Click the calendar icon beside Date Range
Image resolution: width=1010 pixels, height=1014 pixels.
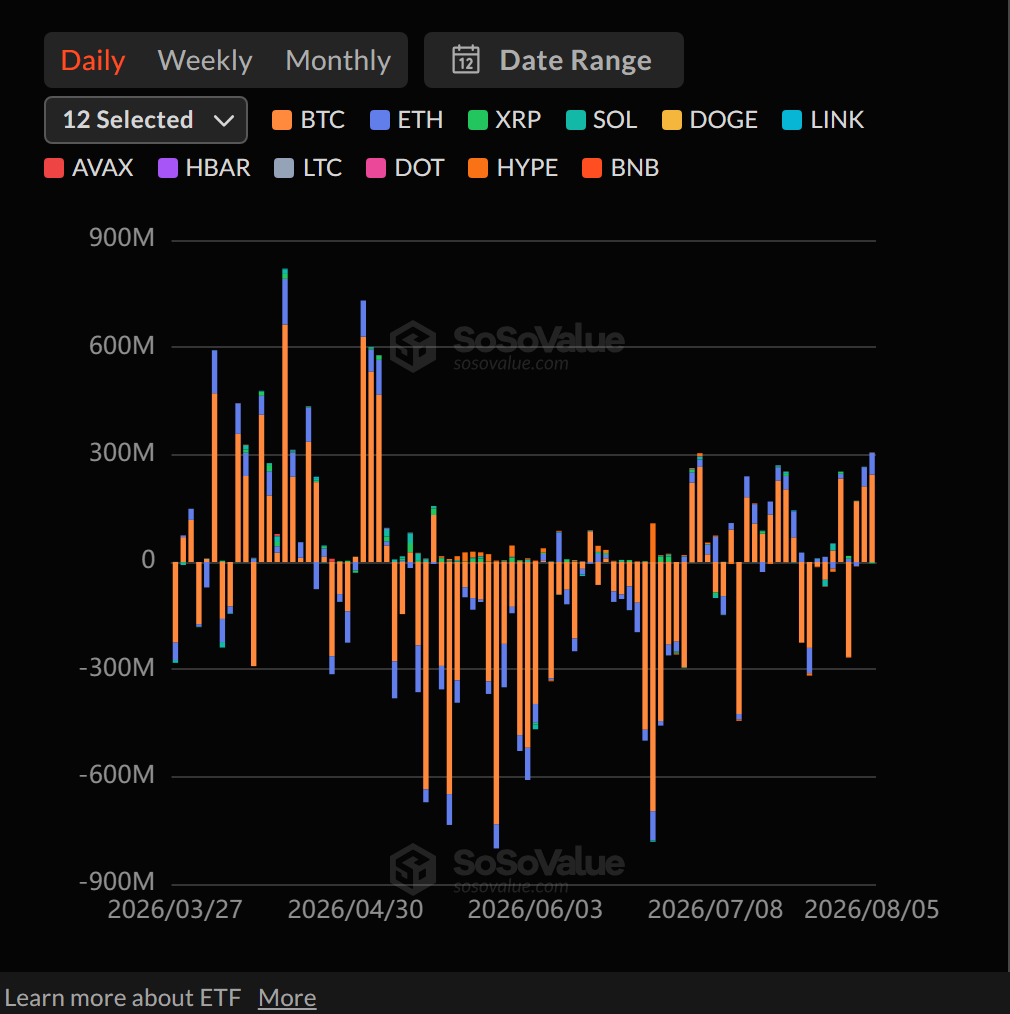click(x=466, y=60)
